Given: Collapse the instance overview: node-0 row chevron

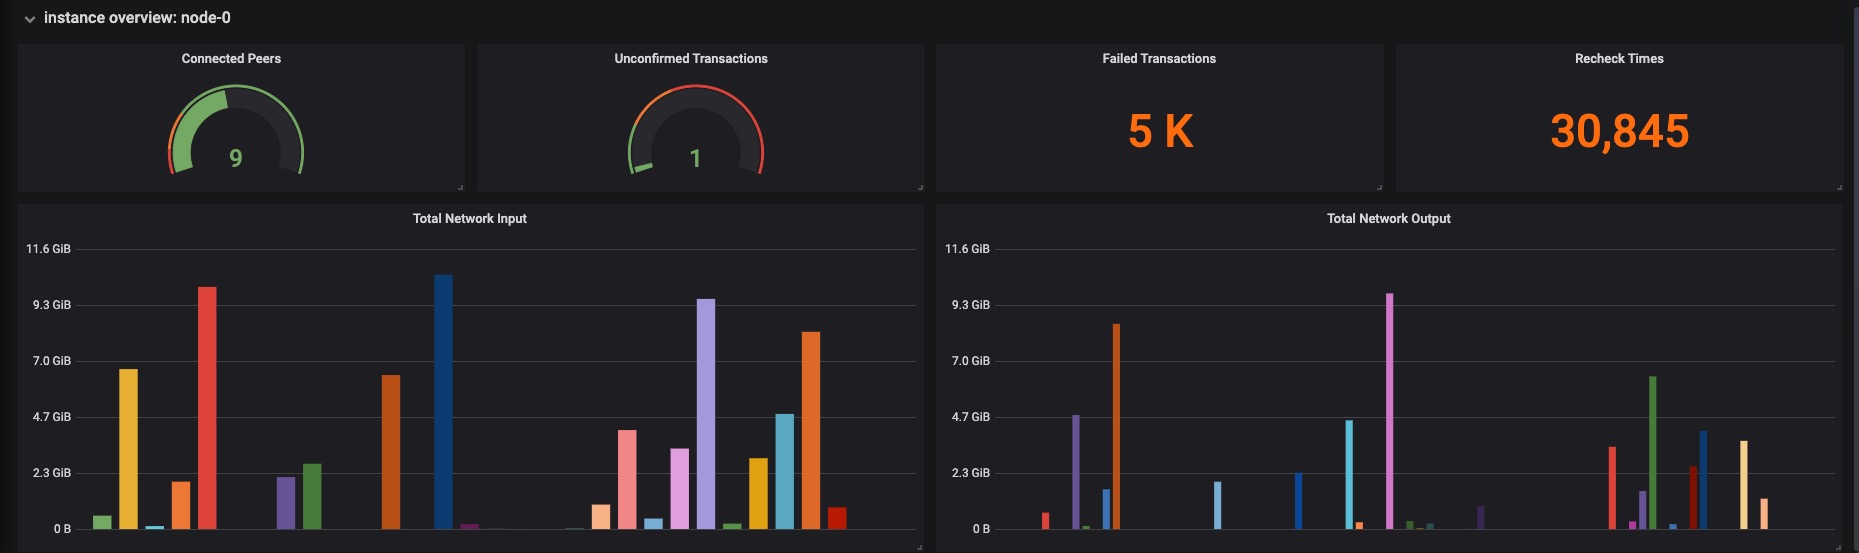Looking at the screenshot, I should 30,19.
